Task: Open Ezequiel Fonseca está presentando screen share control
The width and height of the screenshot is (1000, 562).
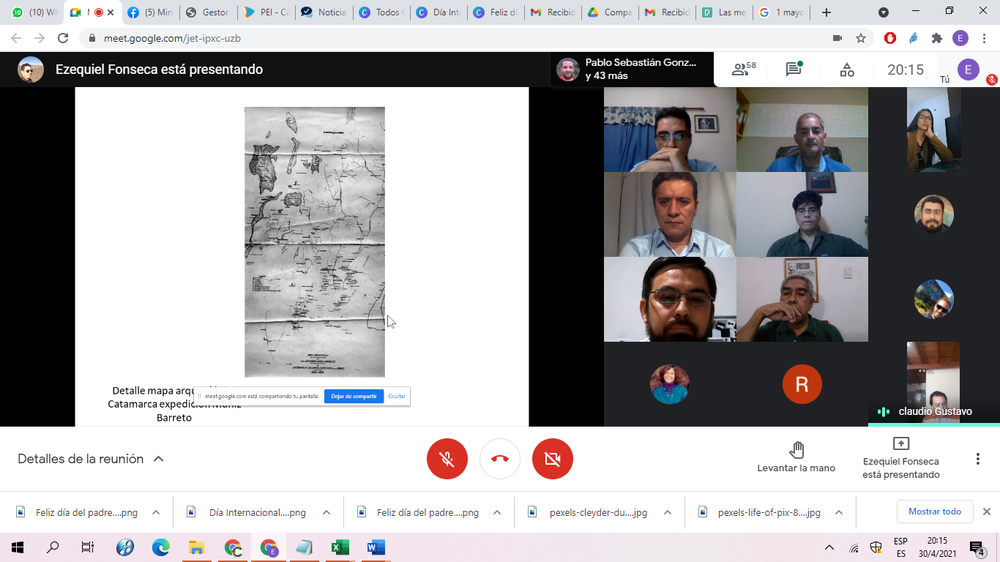Action: (x=900, y=458)
